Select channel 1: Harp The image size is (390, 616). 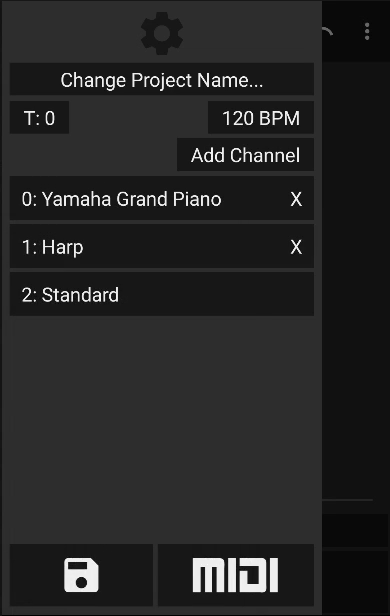pos(162,246)
